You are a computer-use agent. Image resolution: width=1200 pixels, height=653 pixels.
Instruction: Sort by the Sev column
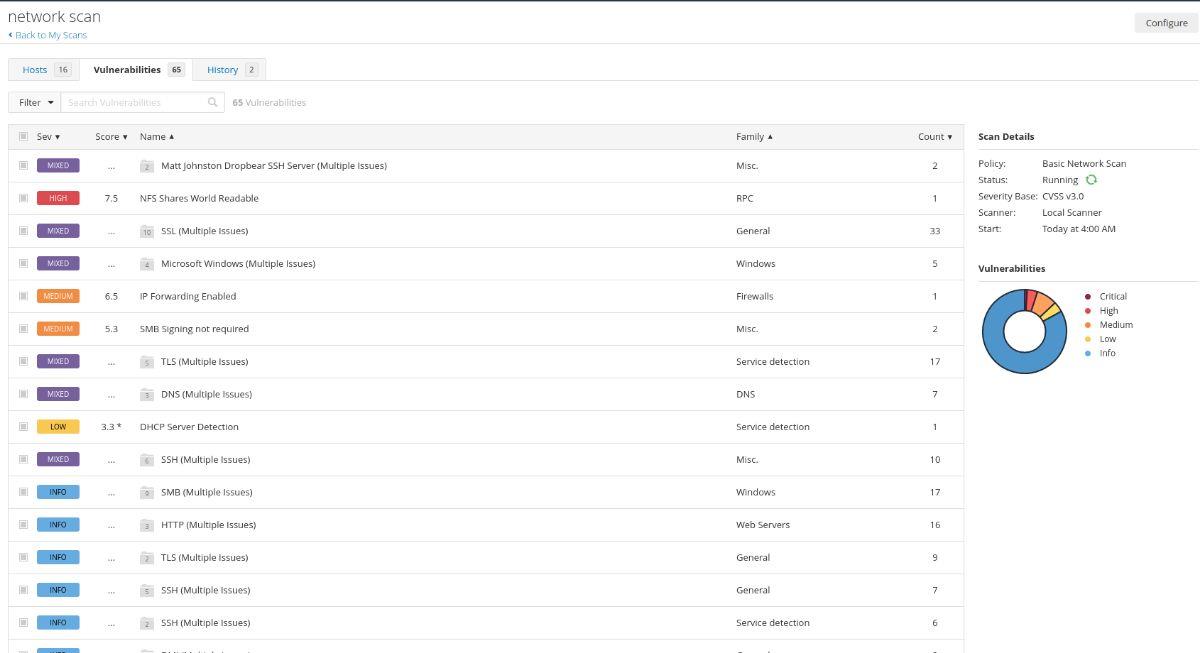pos(49,137)
